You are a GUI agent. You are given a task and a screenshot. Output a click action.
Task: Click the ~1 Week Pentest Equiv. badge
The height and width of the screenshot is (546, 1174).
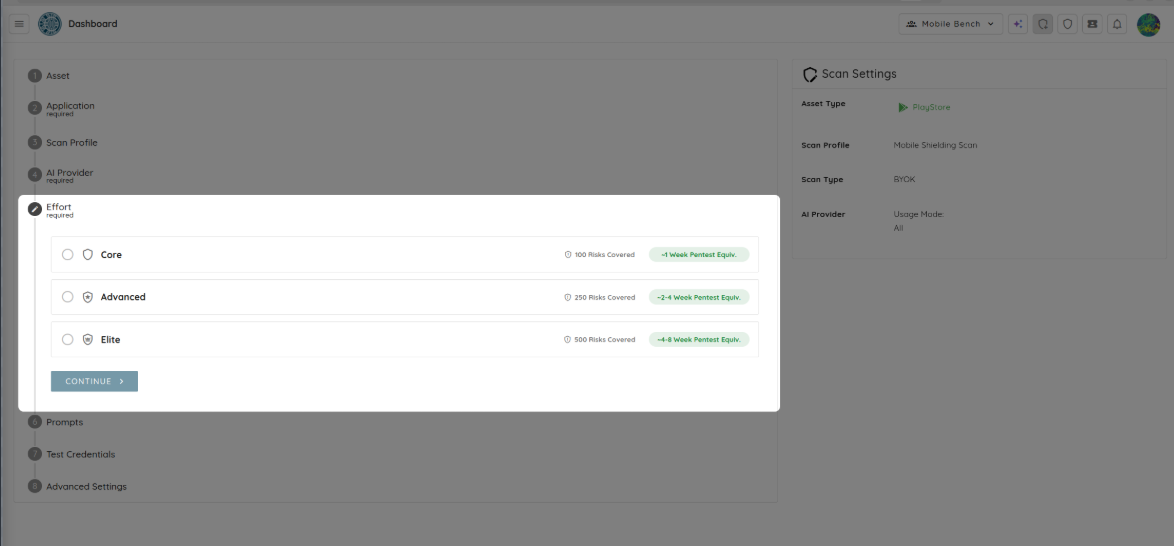tap(699, 255)
